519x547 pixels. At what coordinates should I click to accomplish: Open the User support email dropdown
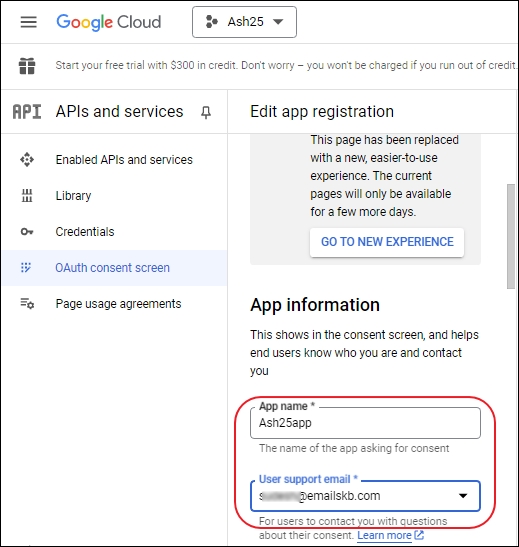coord(365,496)
